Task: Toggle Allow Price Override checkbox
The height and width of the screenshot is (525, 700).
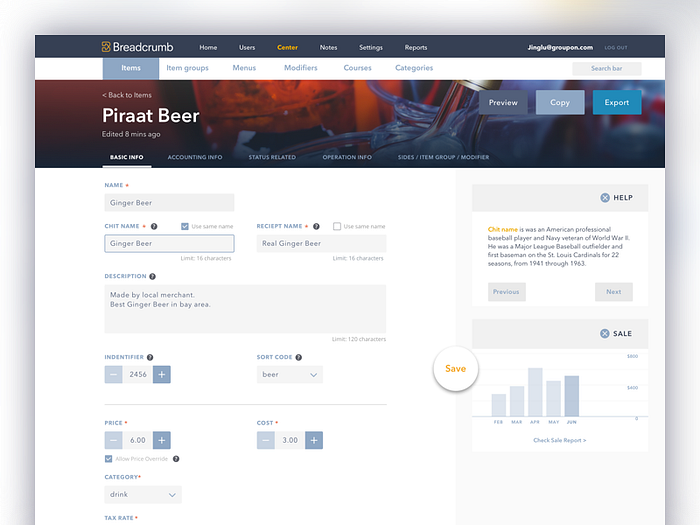Action: click(x=109, y=459)
